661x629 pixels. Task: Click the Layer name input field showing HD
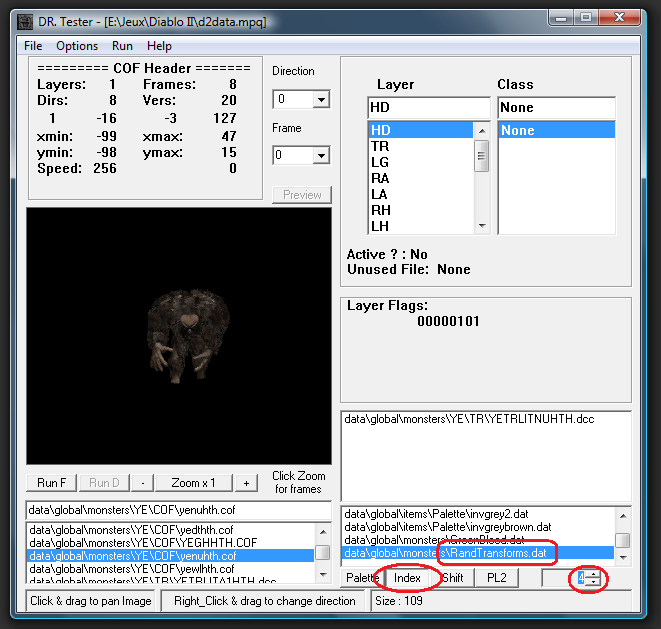(x=429, y=108)
